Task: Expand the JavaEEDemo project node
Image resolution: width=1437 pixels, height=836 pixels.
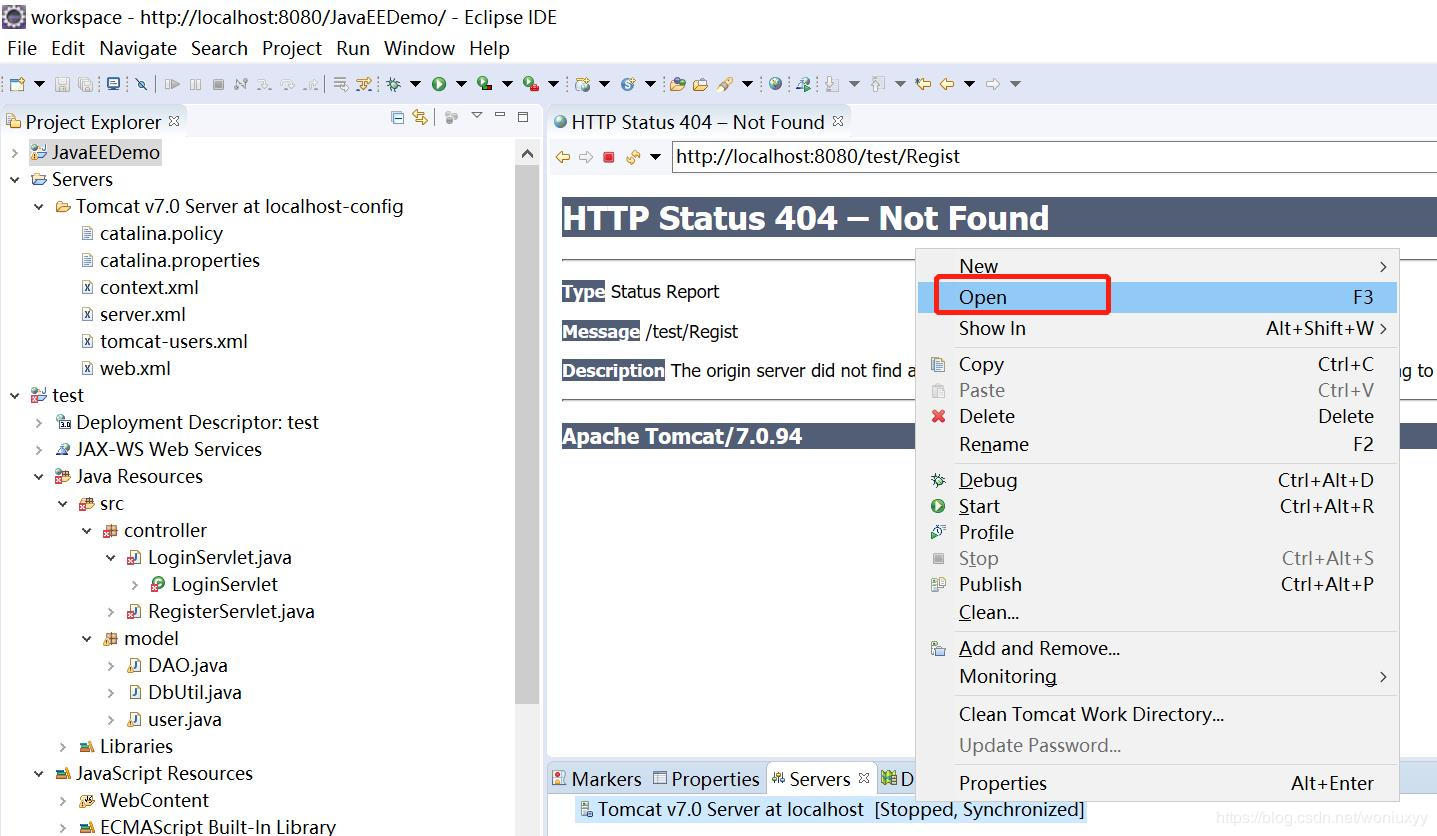Action: pyautogui.click(x=14, y=153)
